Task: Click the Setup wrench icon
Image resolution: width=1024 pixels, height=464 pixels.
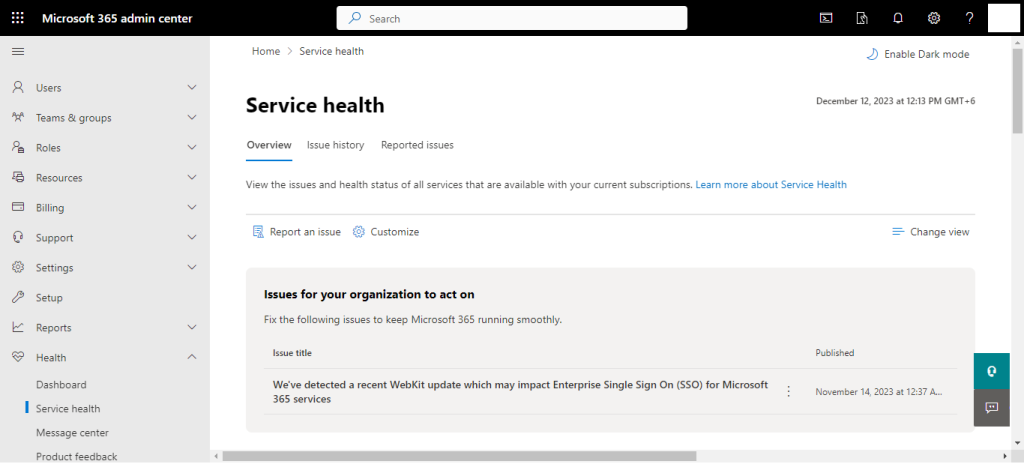Action: 18,297
